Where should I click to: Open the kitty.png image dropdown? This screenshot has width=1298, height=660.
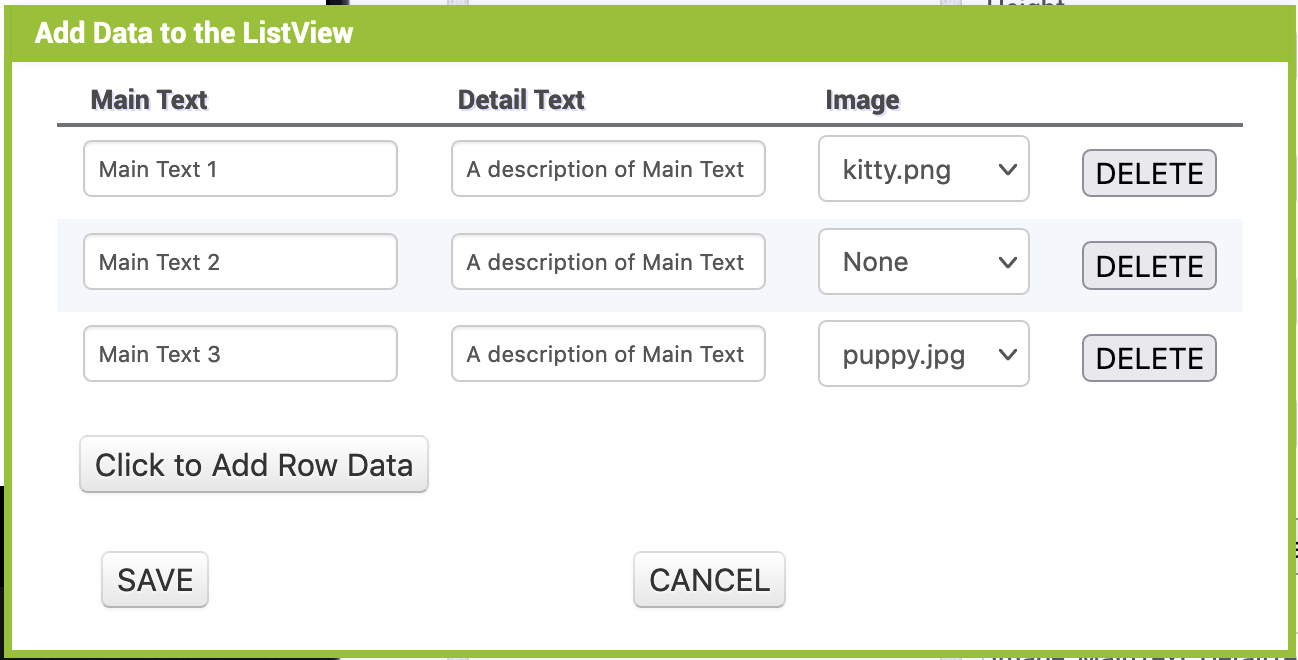click(x=922, y=169)
